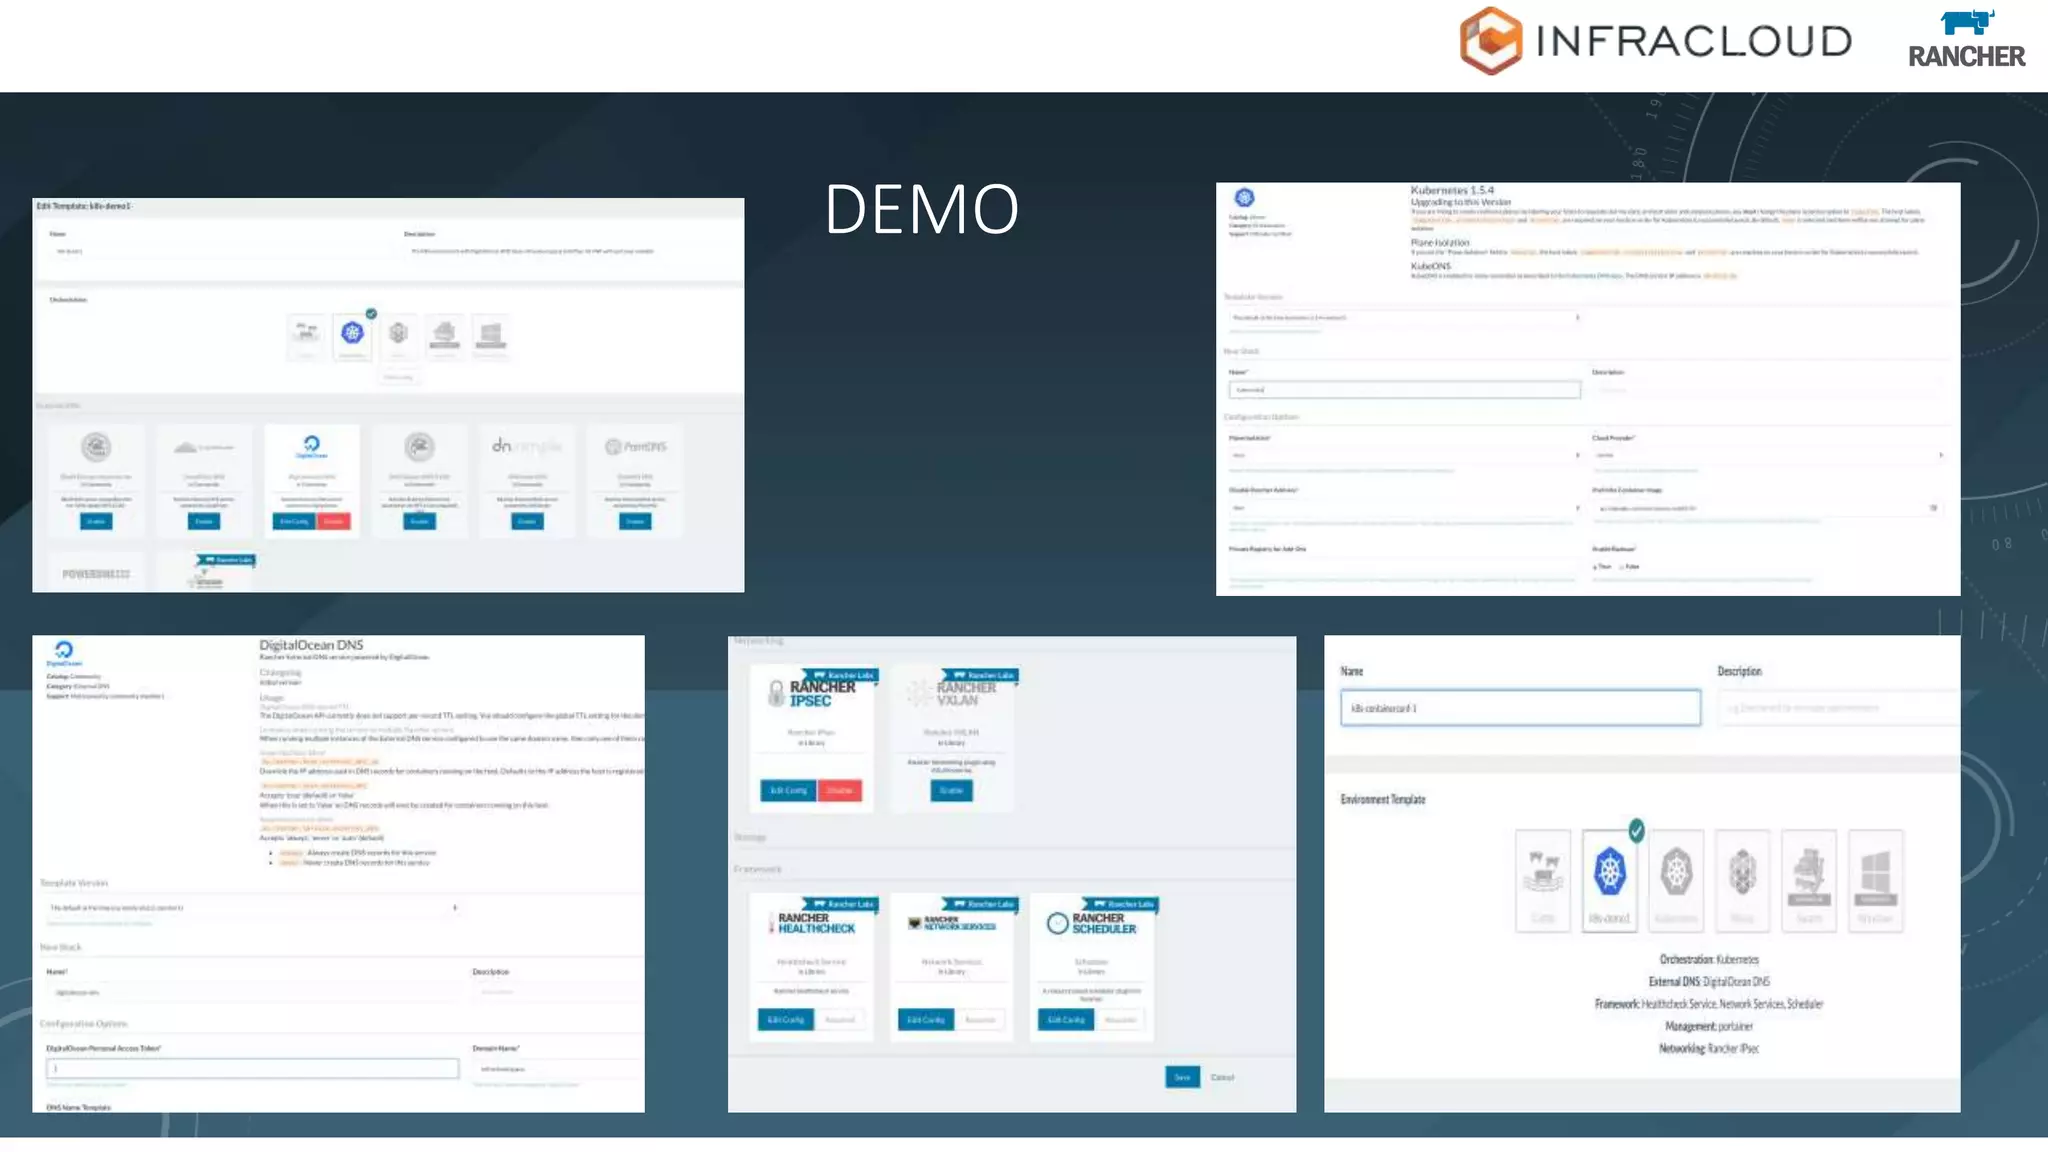Click Edit Config on Rancher IPsec card
This screenshot has width=2048, height=1152.
pos(788,790)
